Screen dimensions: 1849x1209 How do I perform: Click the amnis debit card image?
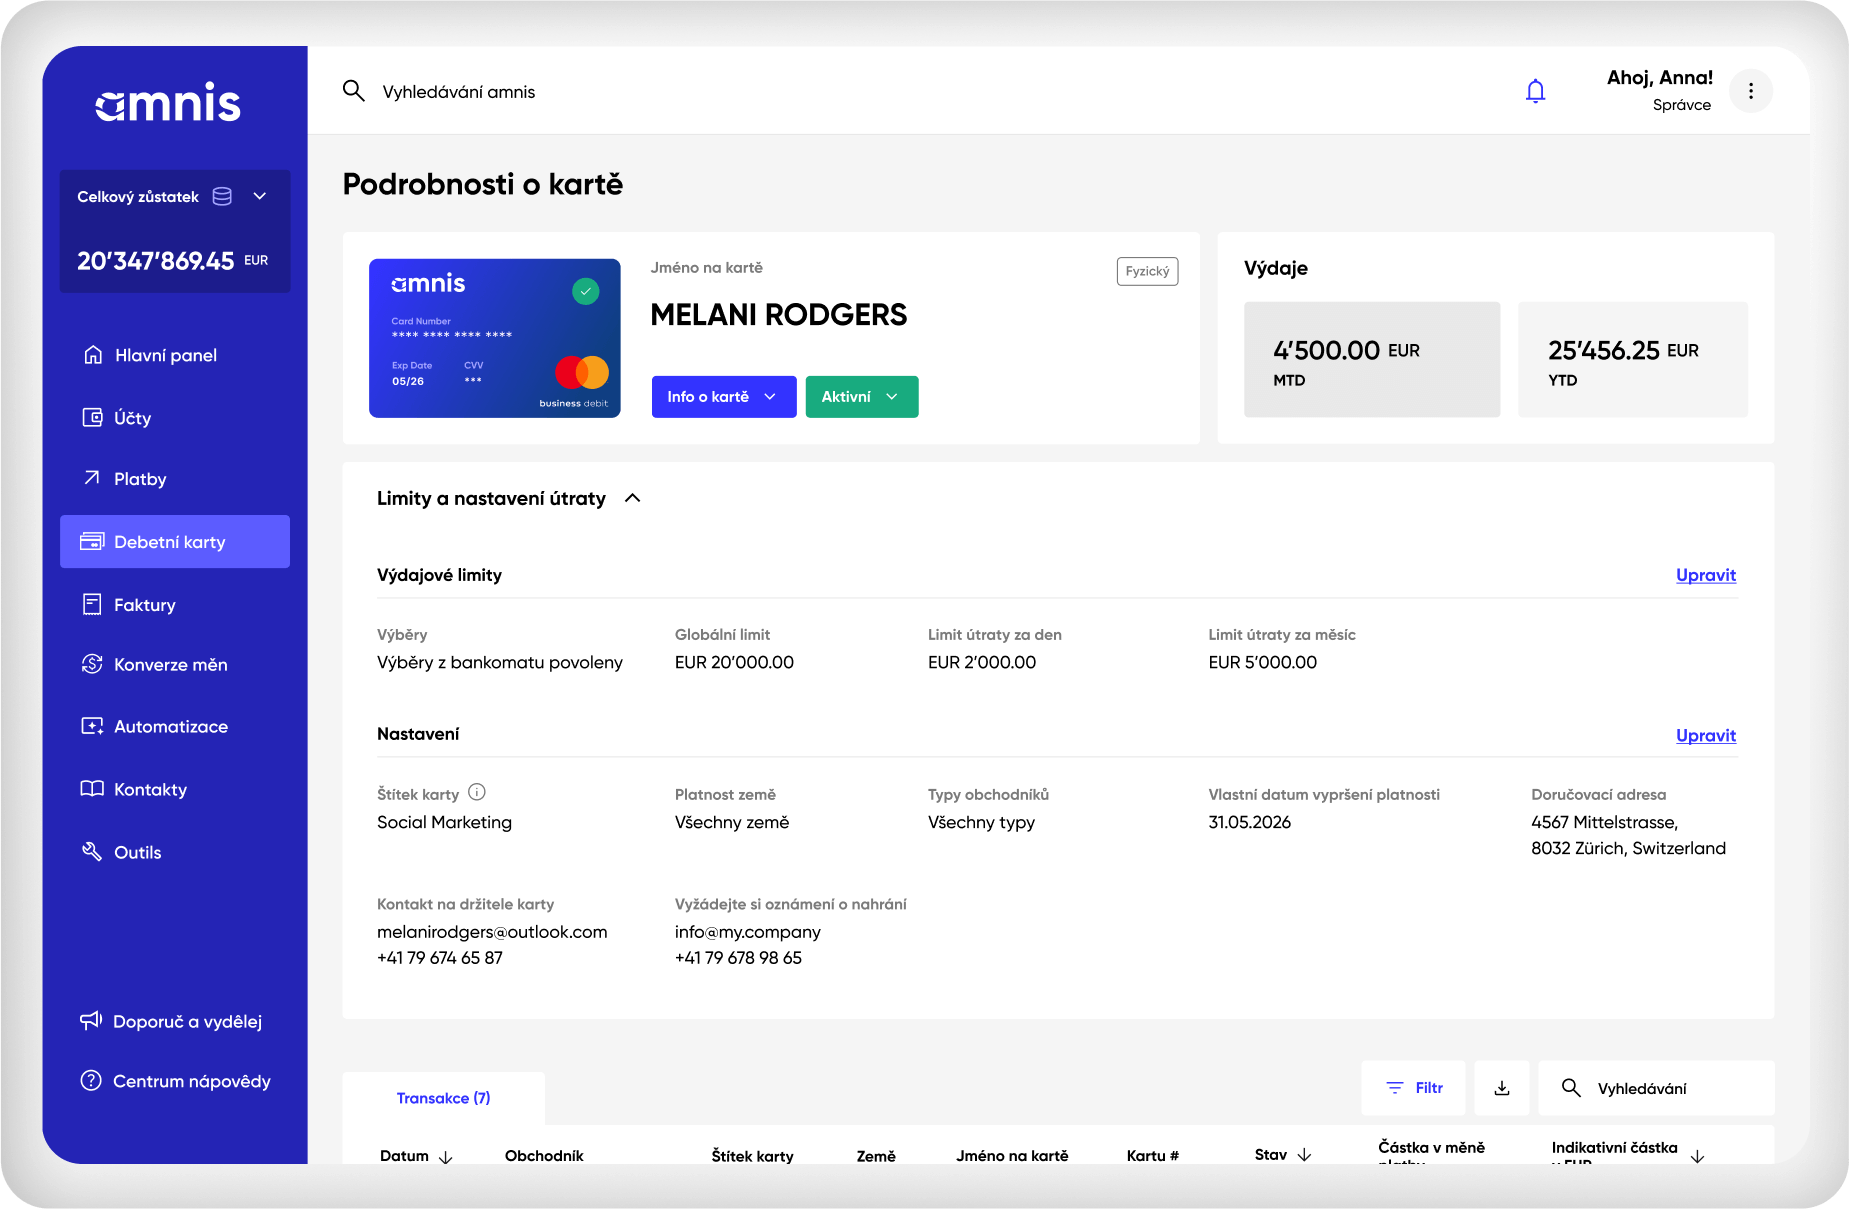click(494, 338)
